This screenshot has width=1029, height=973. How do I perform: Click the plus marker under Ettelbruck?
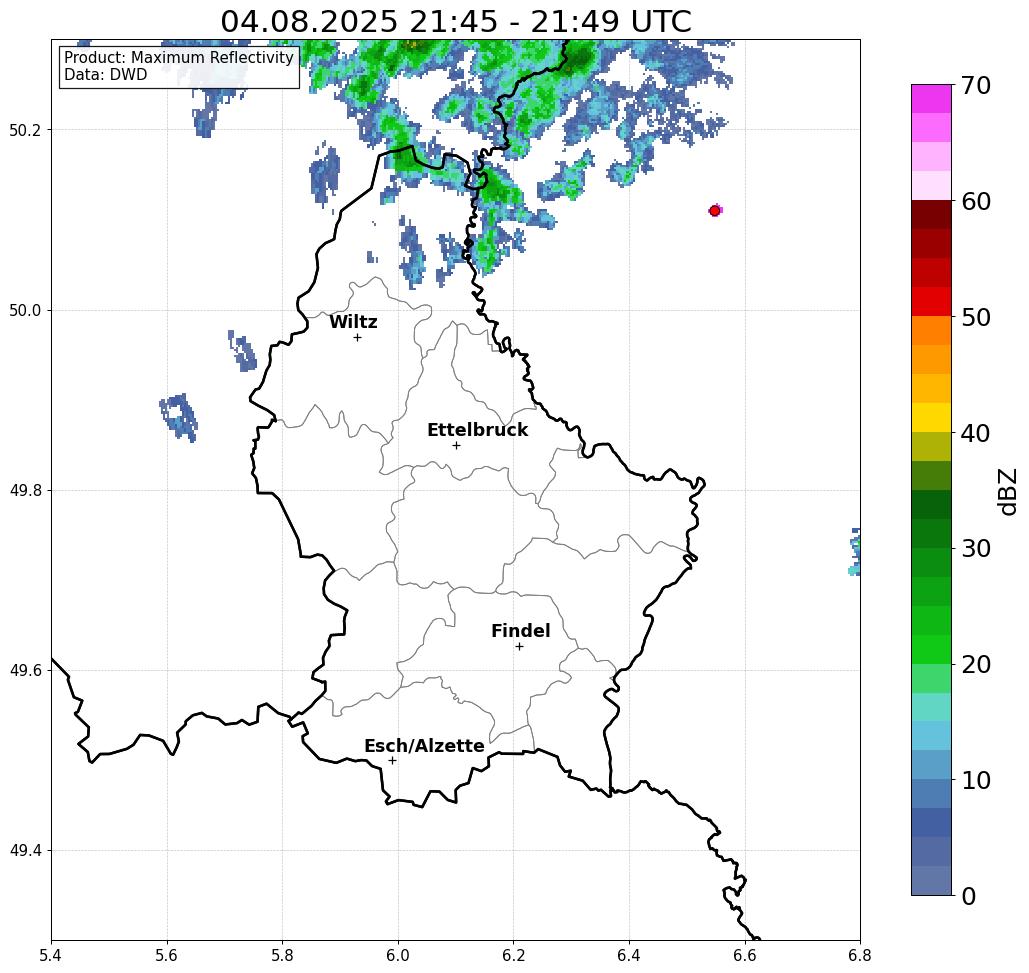tap(456, 445)
